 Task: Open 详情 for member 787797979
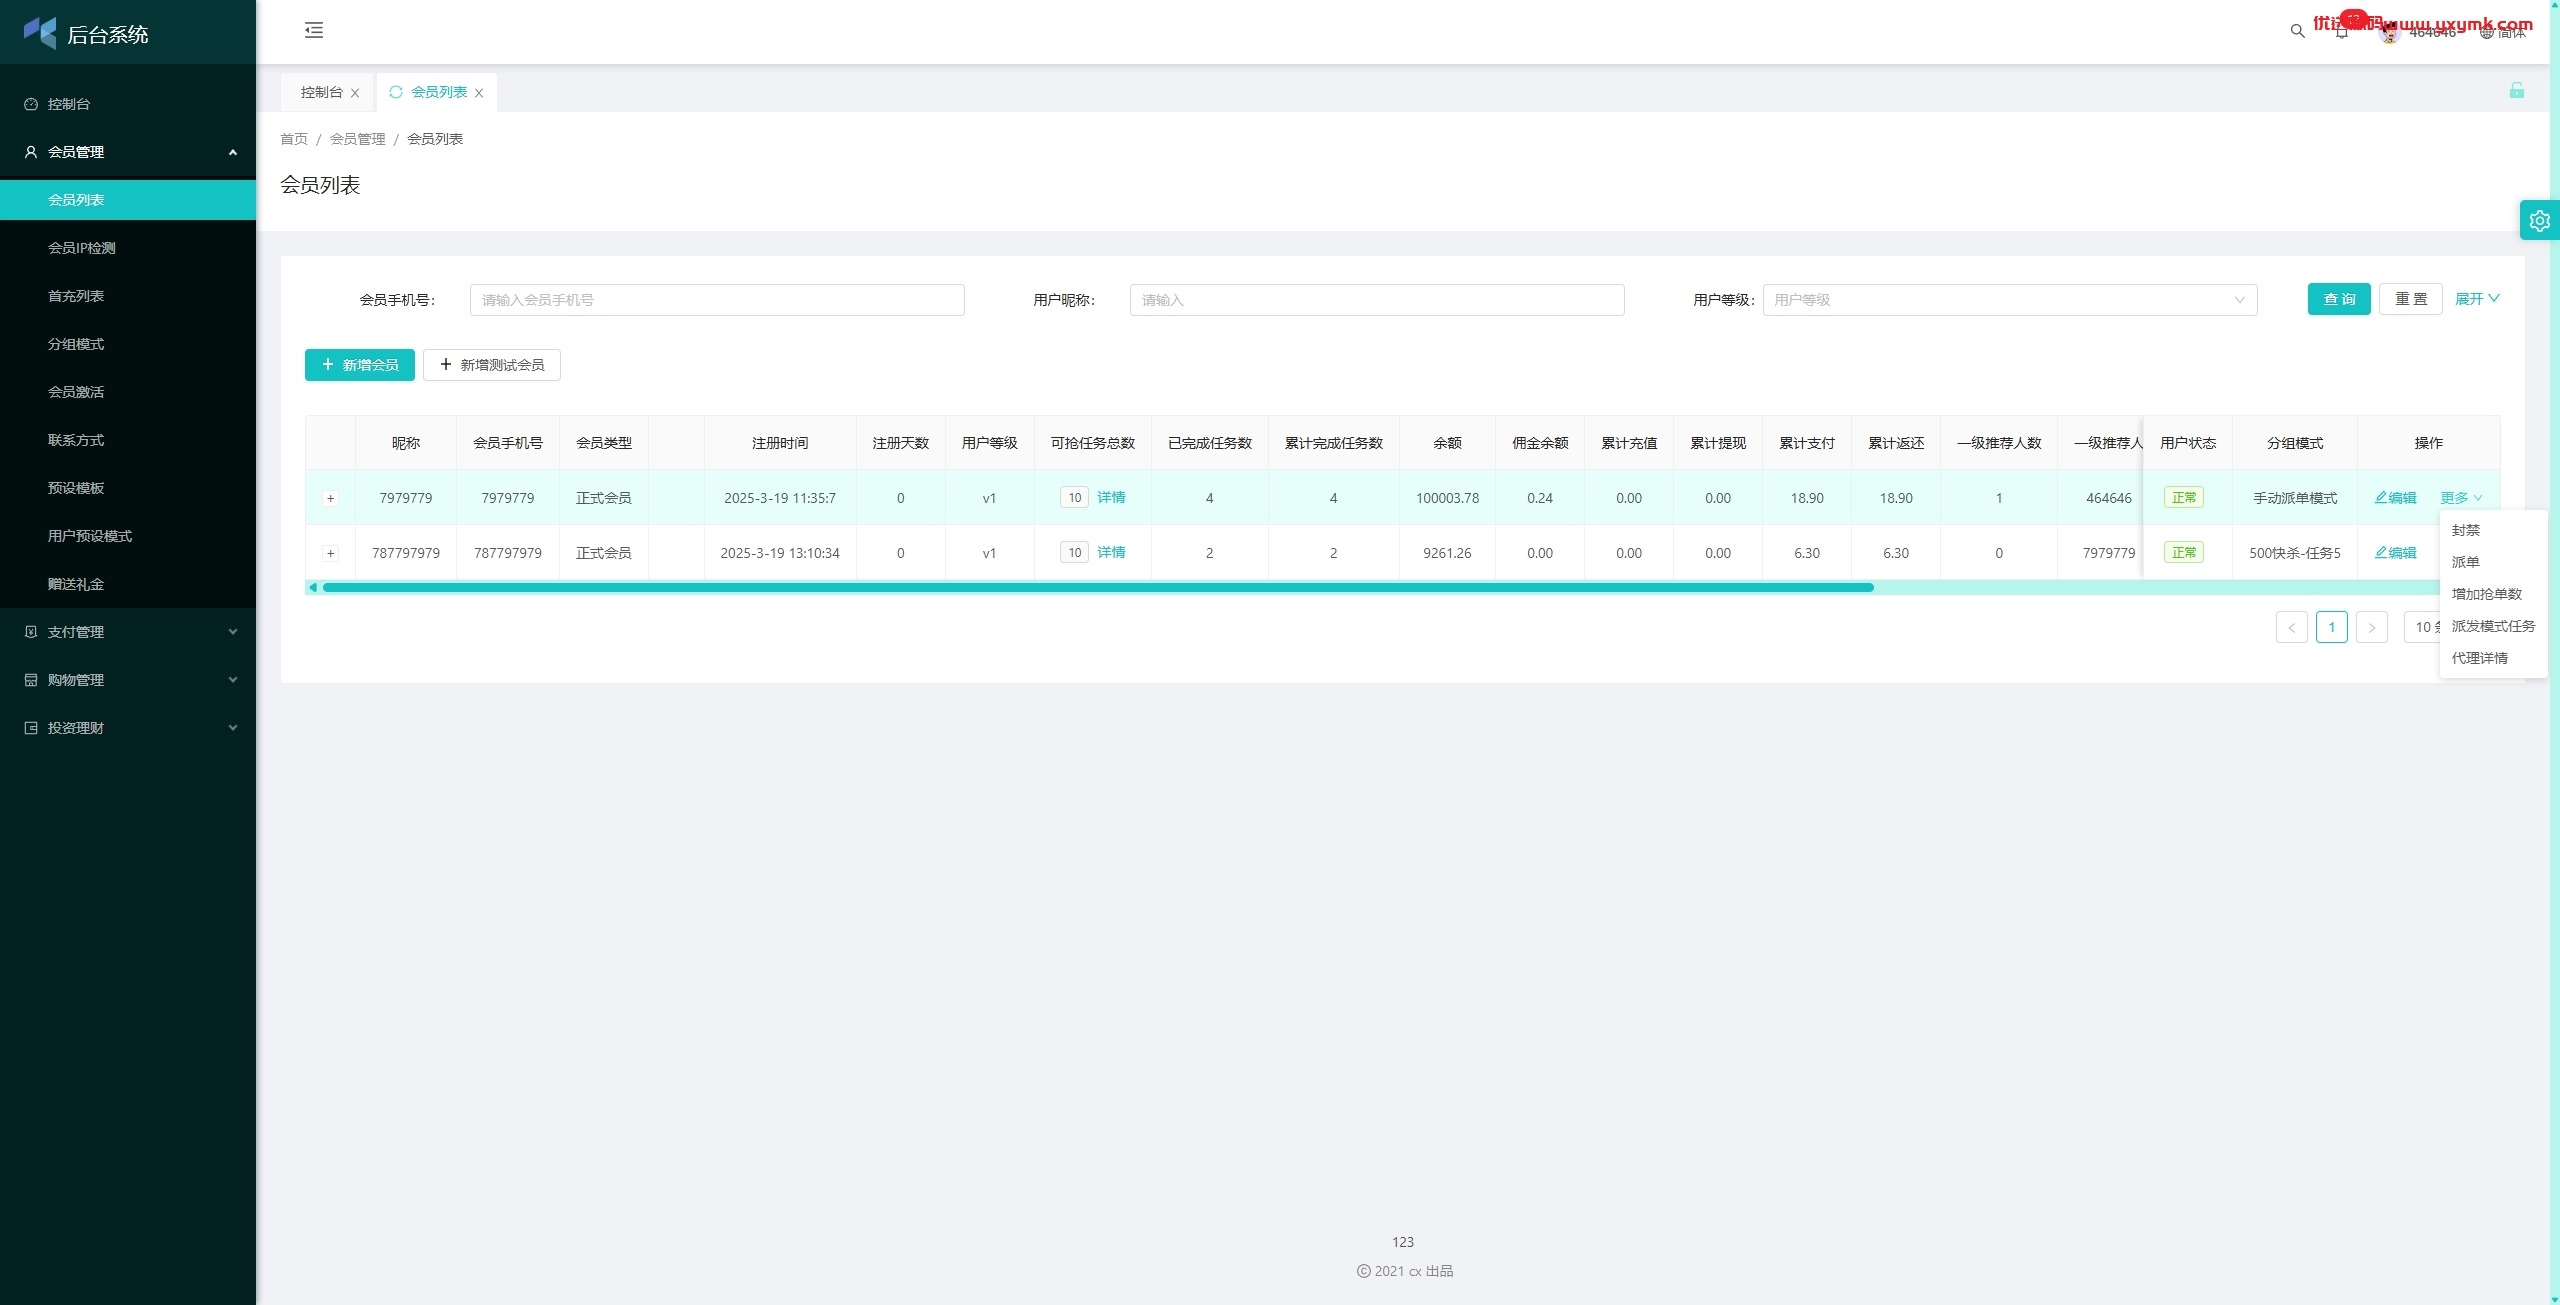tap(1111, 552)
